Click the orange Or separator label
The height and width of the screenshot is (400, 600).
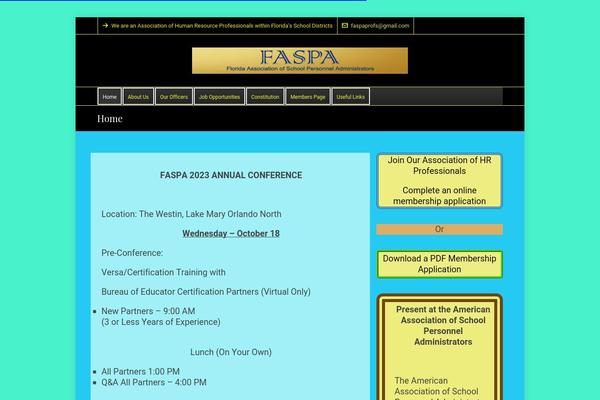[439, 229]
